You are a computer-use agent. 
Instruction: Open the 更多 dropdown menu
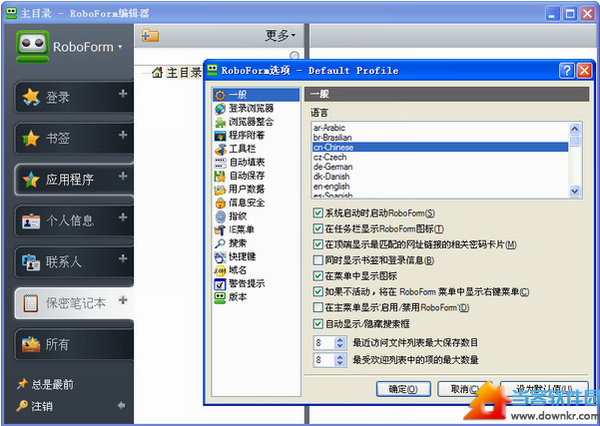point(280,35)
